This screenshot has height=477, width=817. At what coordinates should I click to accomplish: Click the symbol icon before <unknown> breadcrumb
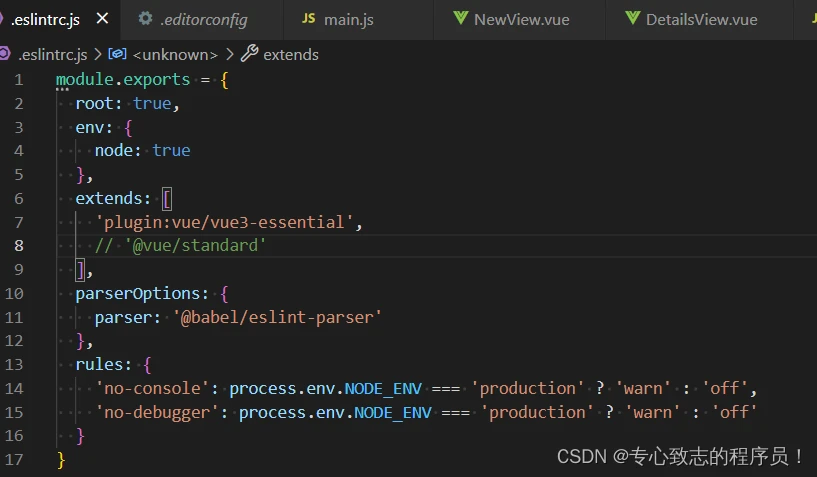coord(118,54)
